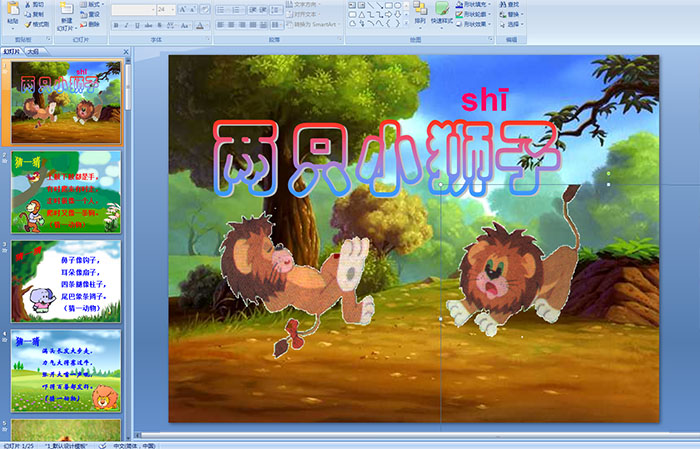
Task: Select the Left Brace shape
Action: (388, 24)
